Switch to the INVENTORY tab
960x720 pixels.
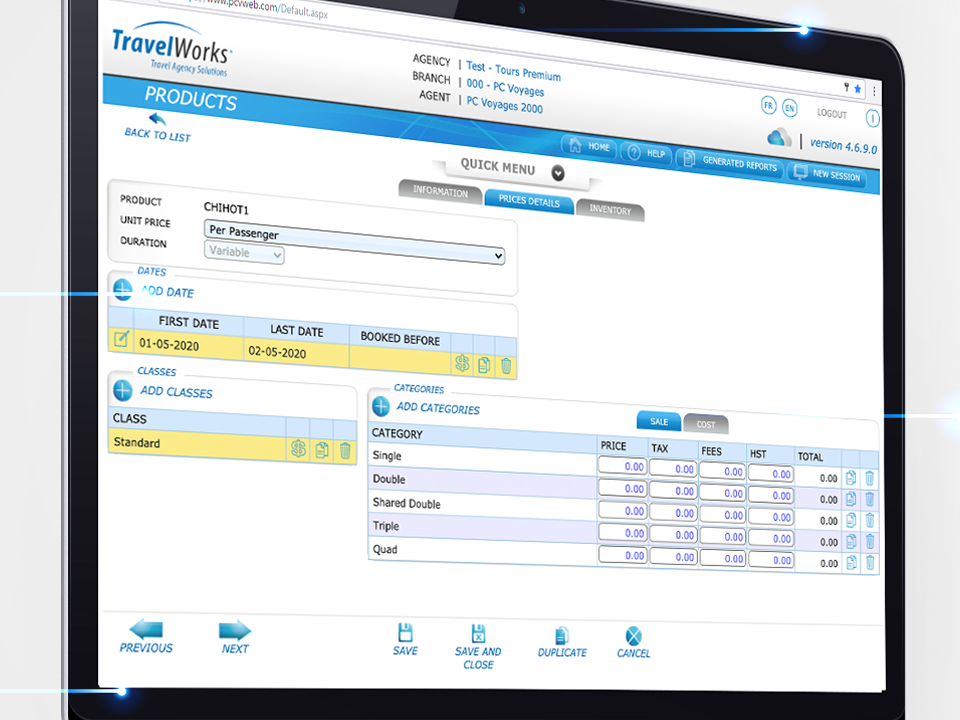610,211
